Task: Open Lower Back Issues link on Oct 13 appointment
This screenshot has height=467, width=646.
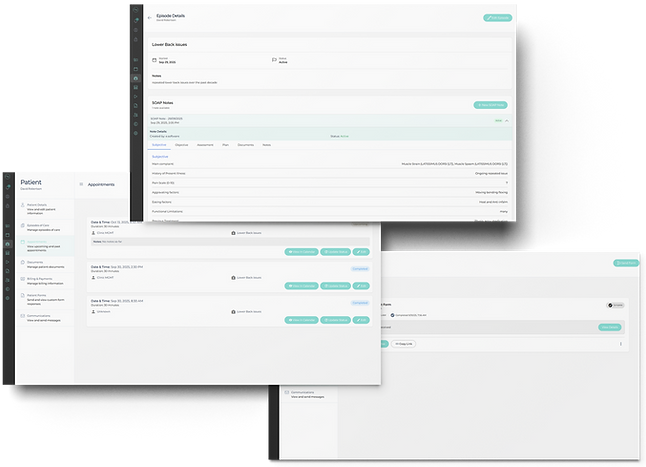Action: tap(249, 233)
